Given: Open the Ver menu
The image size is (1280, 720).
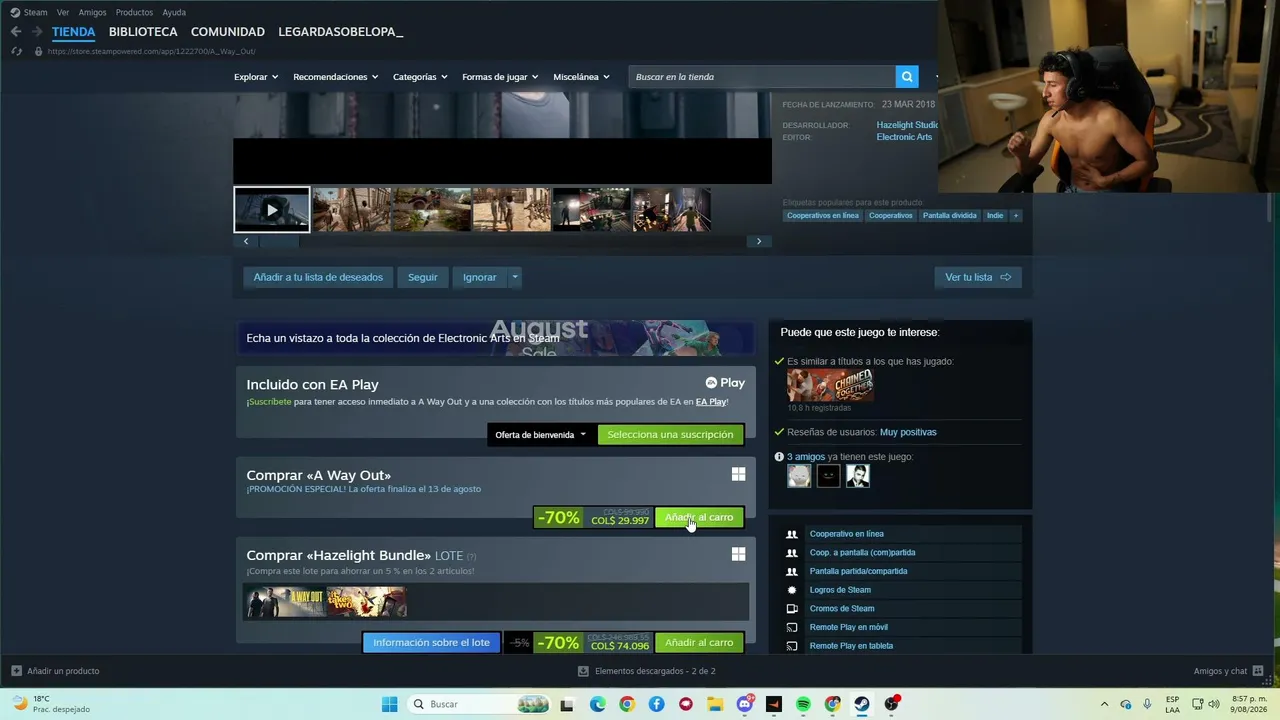Looking at the screenshot, I should (63, 12).
